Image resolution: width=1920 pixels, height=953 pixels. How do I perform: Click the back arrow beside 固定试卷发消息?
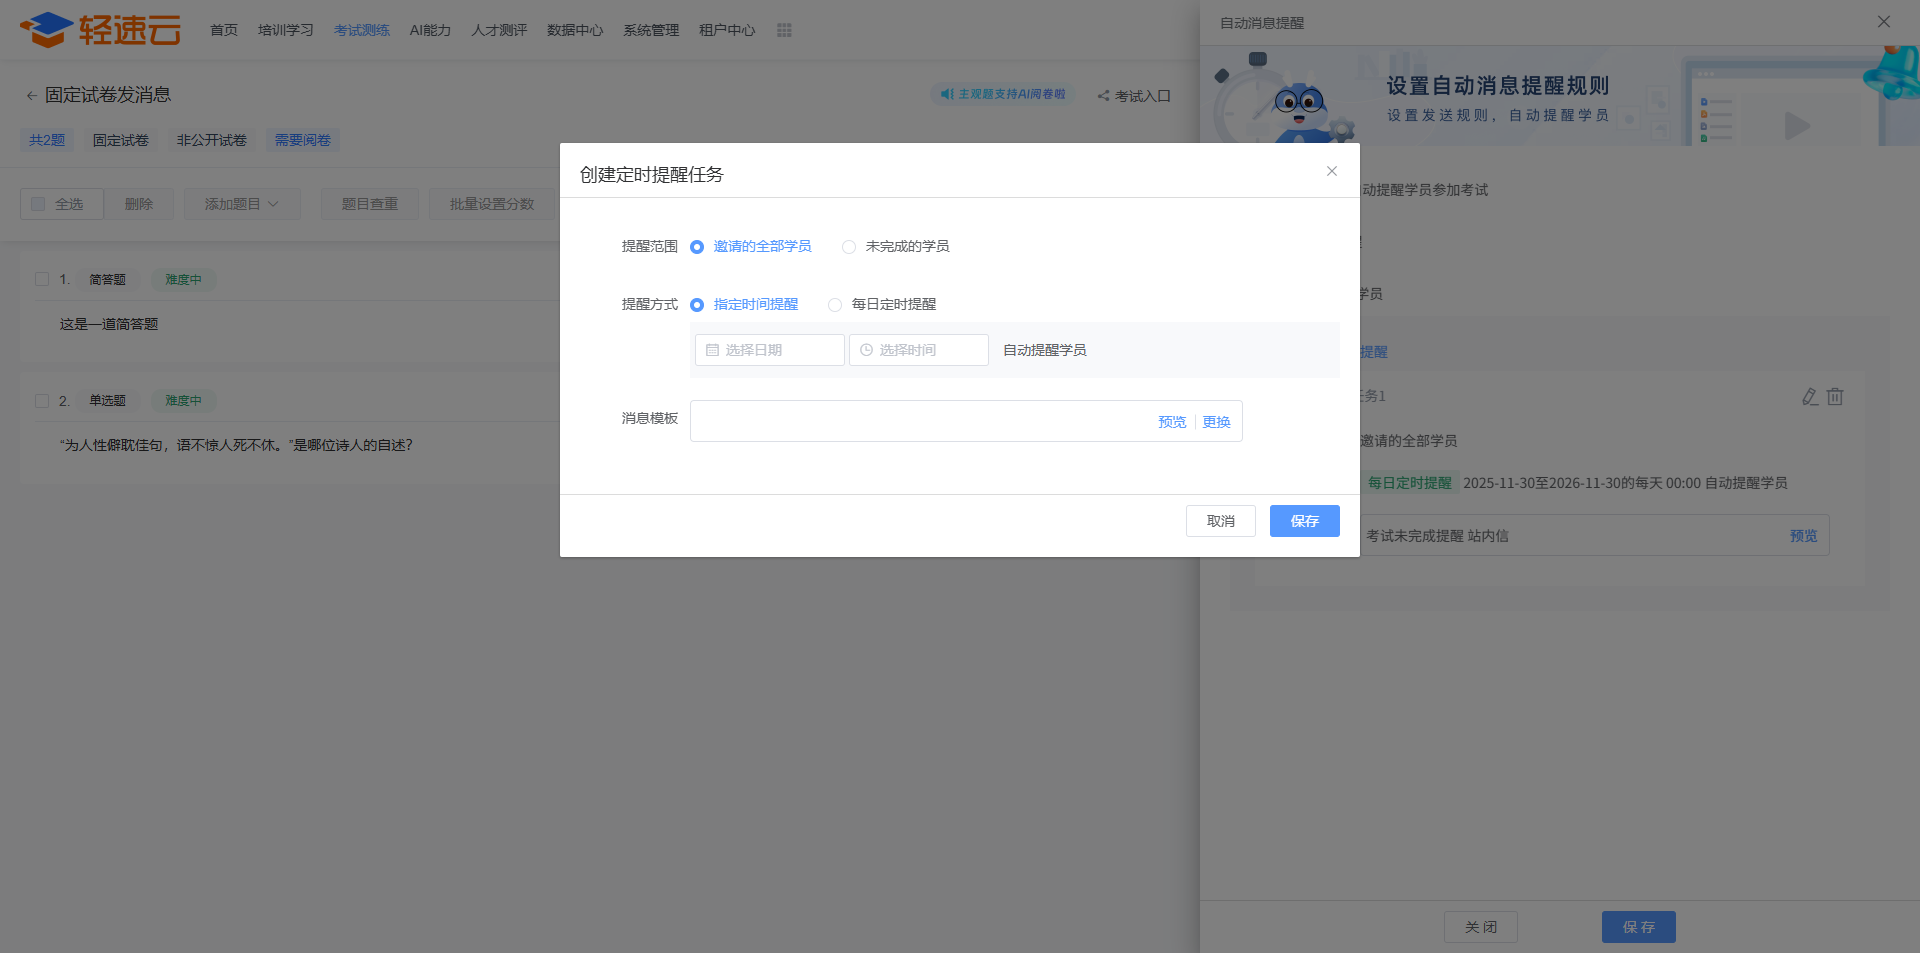tap(31, 96)
